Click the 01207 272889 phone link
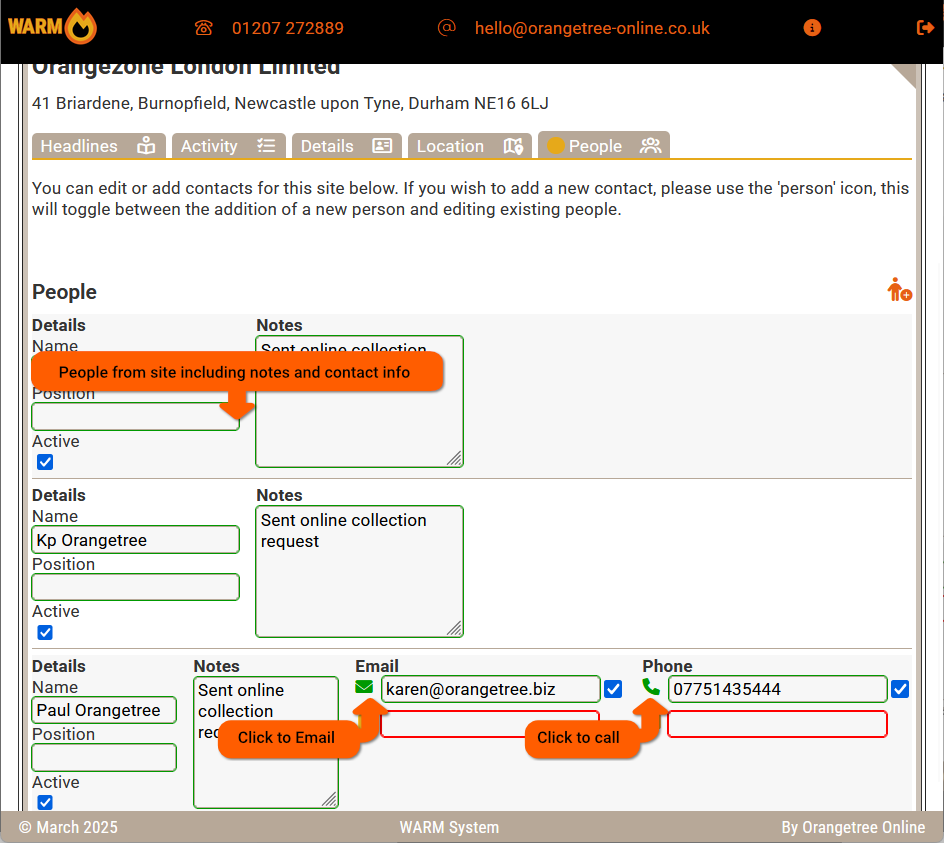Image resolution: width=944 pixels, height=843 pixels. pyautogui.click(x=288, y=28)
